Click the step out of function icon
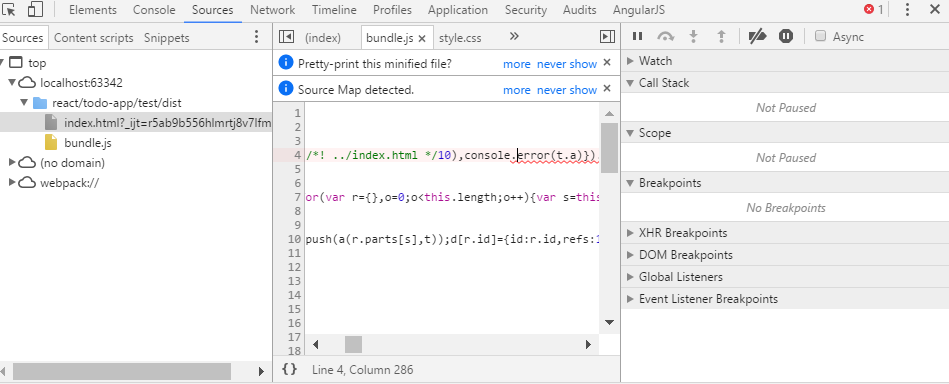949x384 pixels. (721, 36)
